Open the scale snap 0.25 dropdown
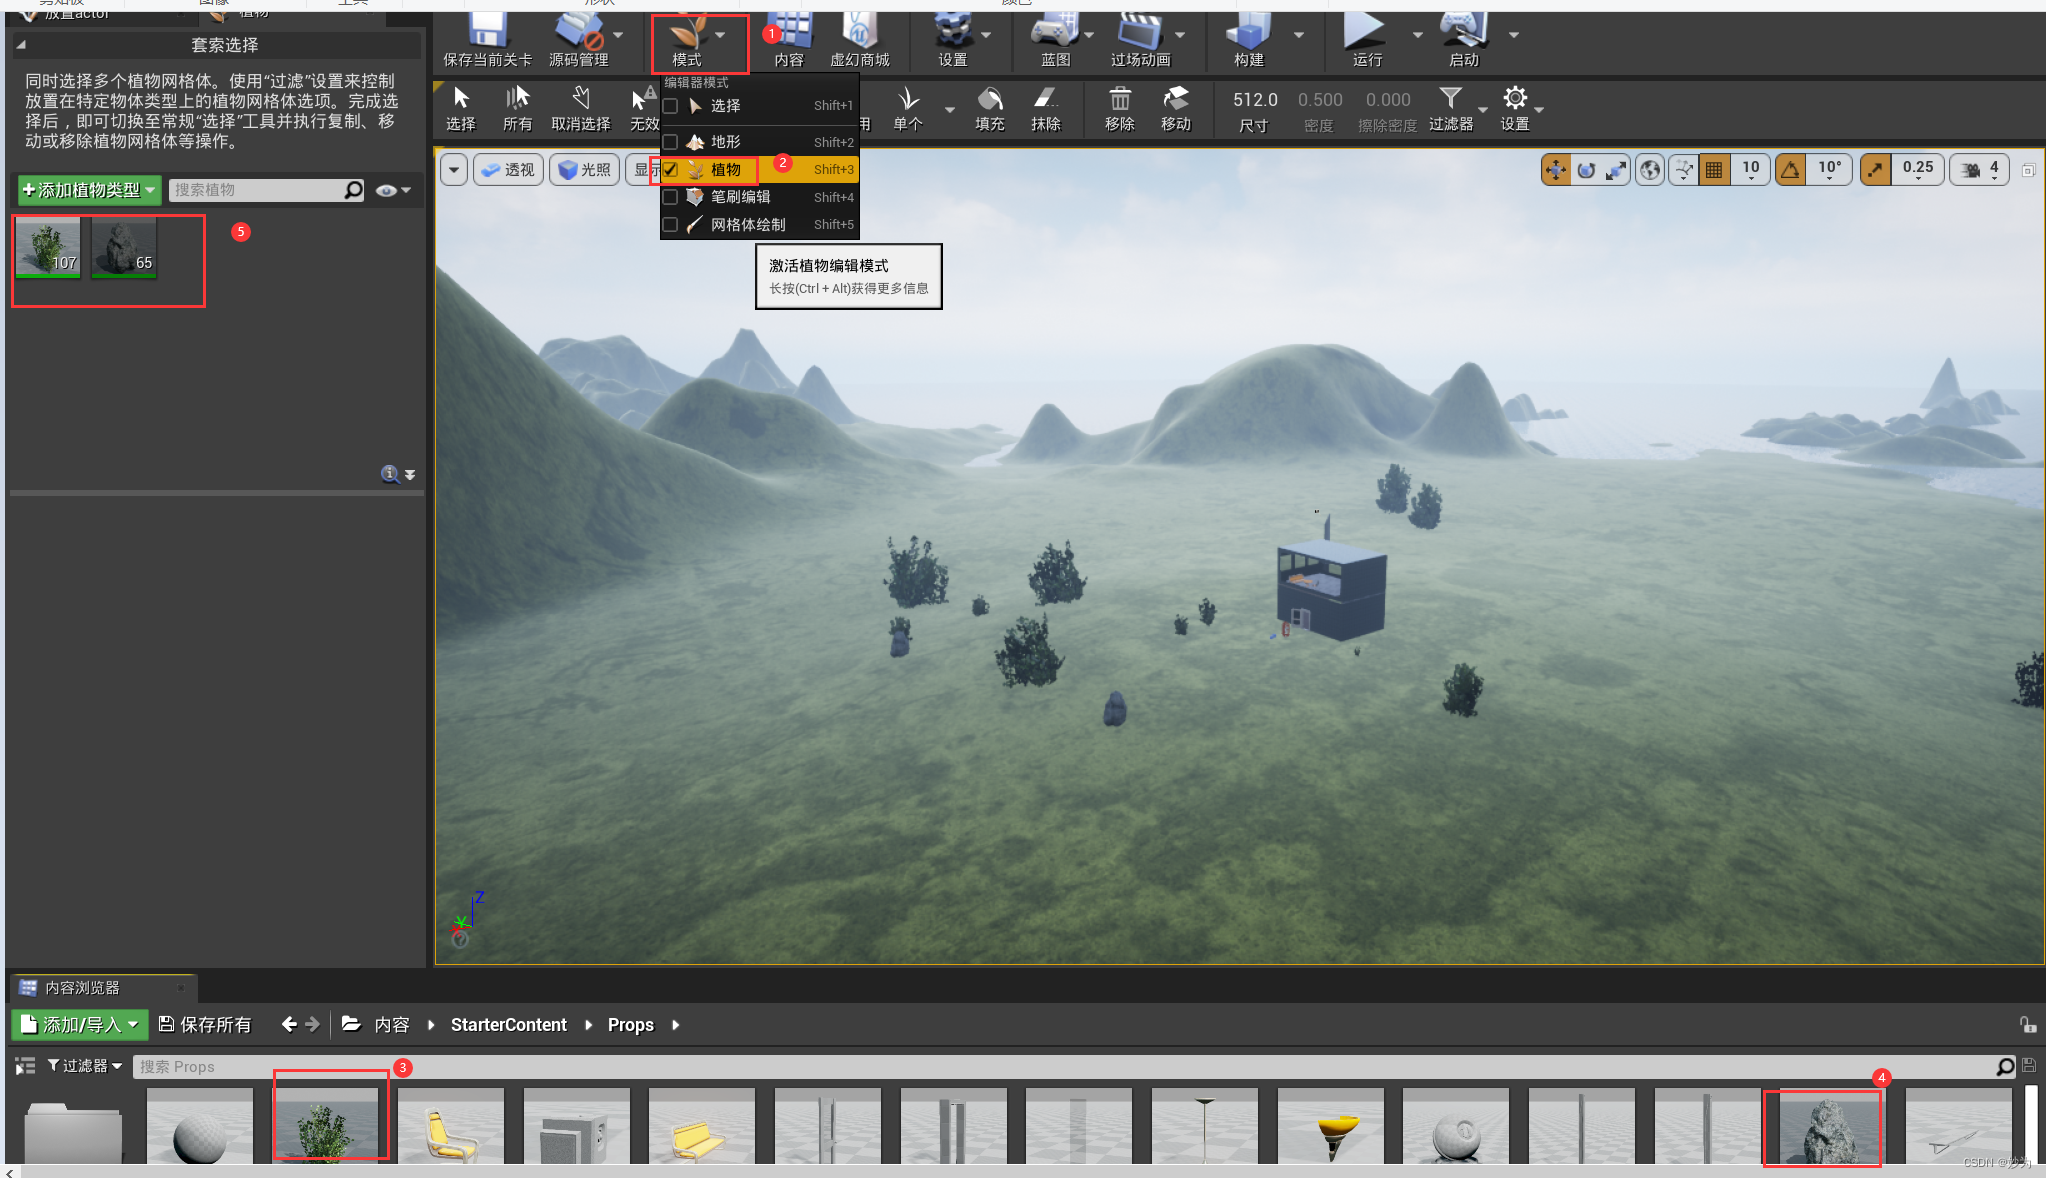The image size is (2046, 1178). [1917, 170]
